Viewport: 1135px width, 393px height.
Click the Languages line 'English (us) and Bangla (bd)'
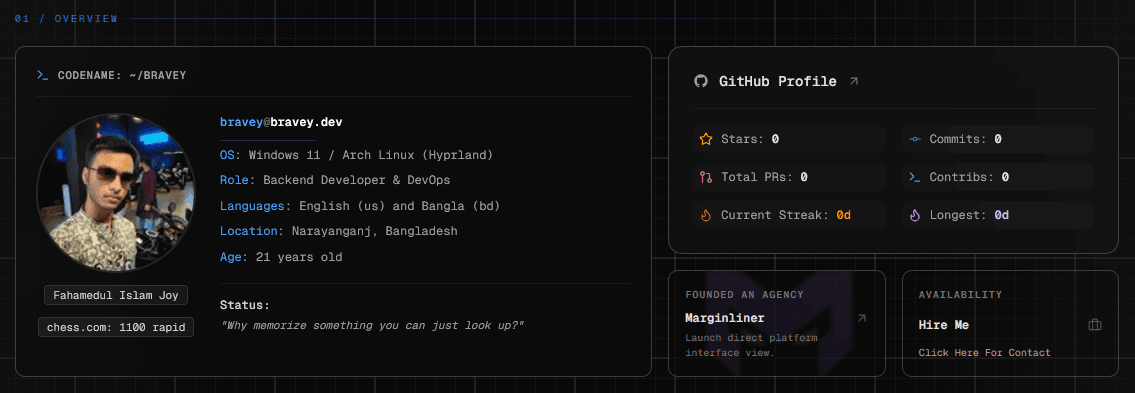(360, 206)
